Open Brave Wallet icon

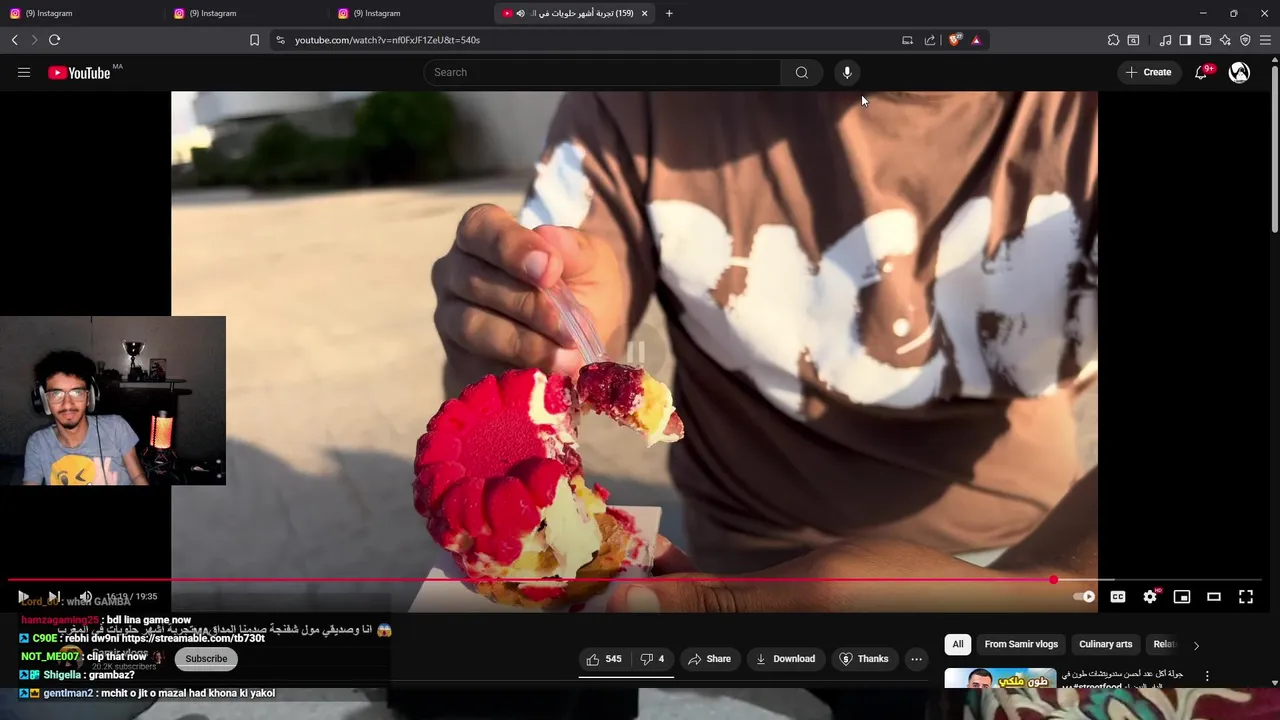(1205, 40)
